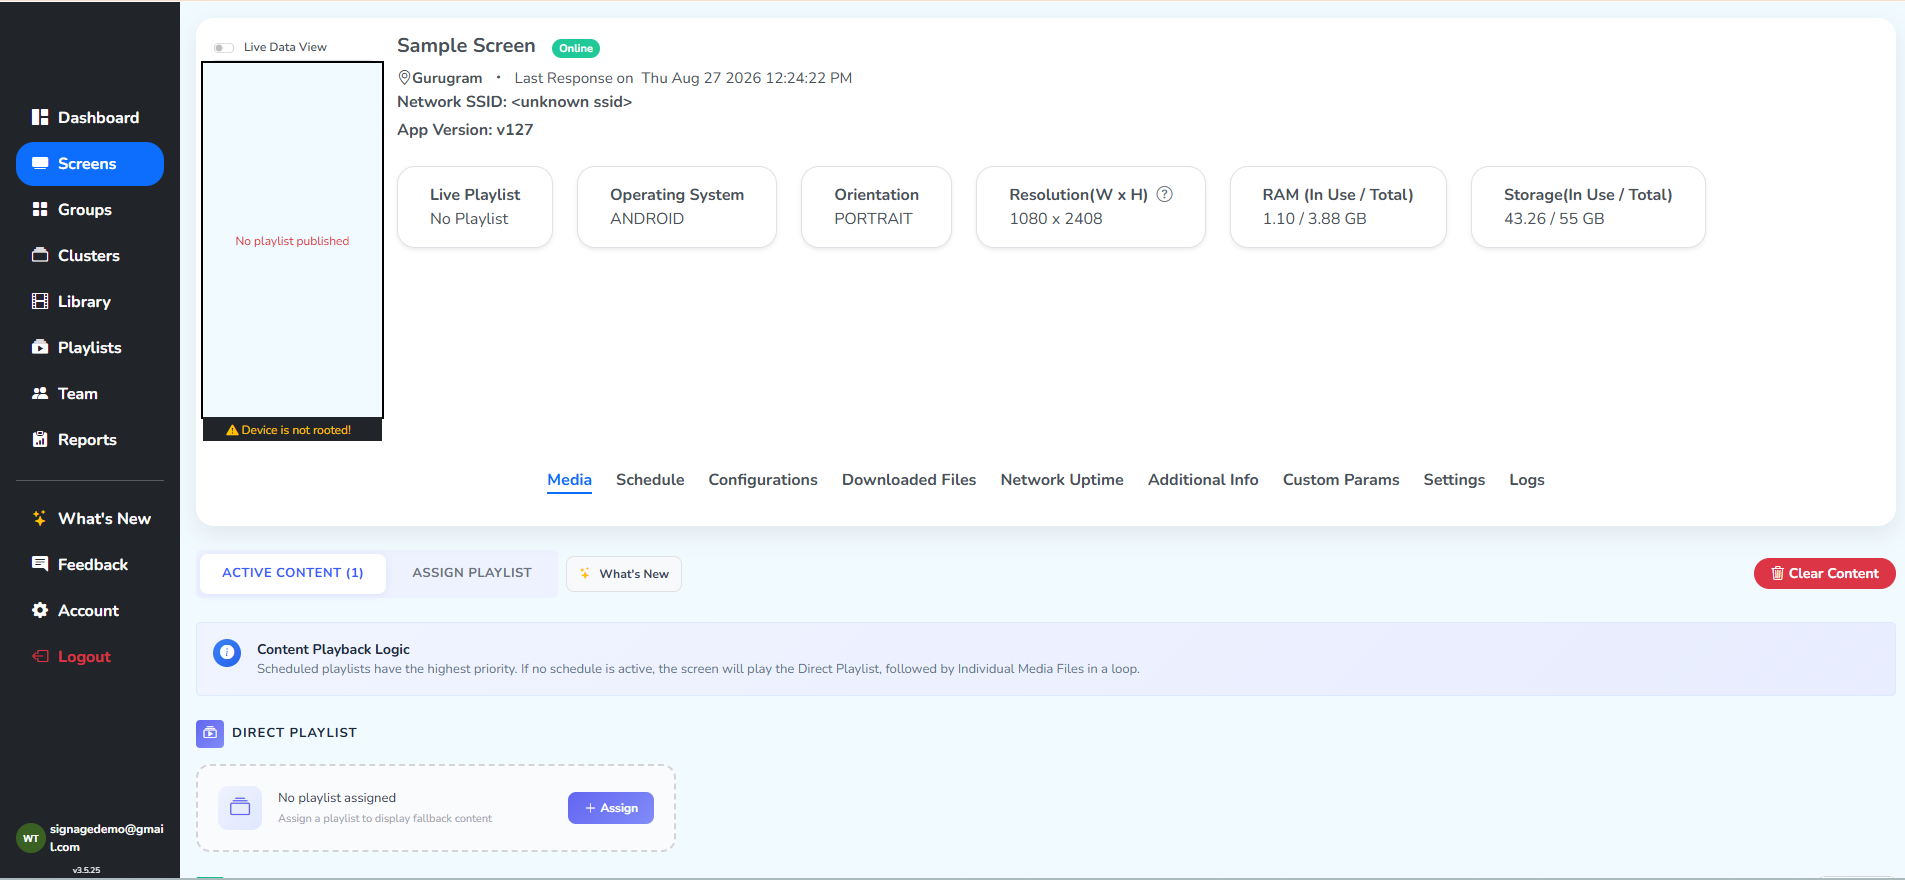Viewport: 1905px width, 880px height.
Task: Open the Groups grid icon
Action: tap(40, 209)
